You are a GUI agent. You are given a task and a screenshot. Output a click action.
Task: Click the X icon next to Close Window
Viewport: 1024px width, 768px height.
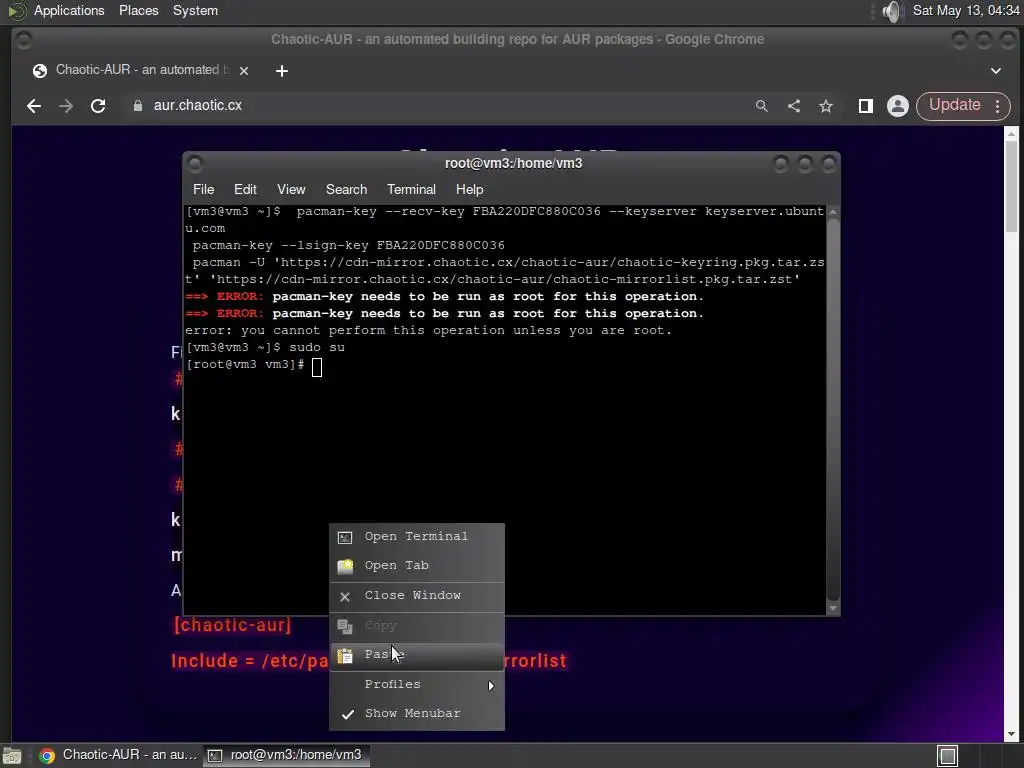click(x=345, y=596)
